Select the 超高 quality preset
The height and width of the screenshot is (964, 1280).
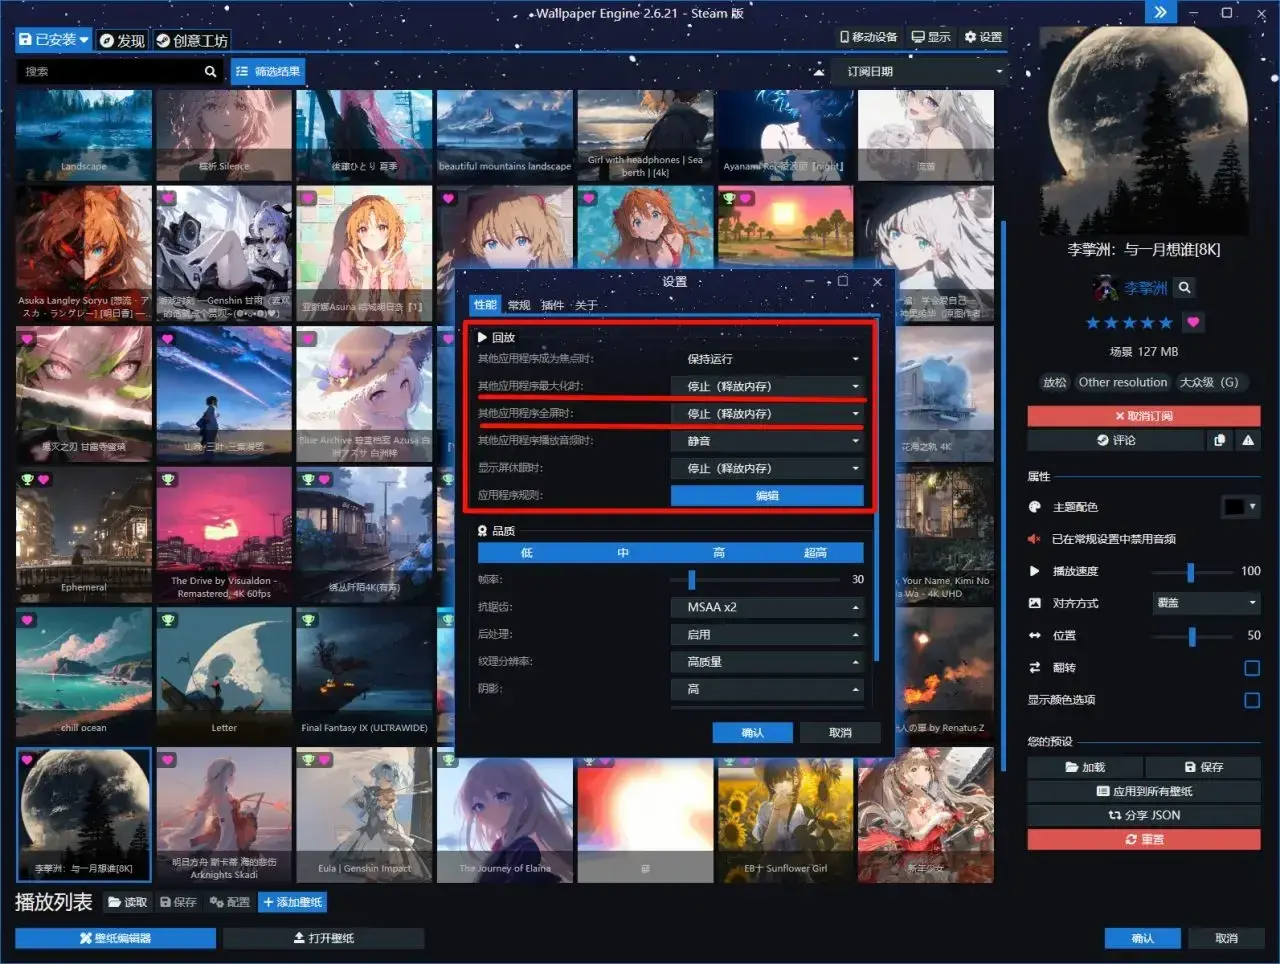click(815, 553)
